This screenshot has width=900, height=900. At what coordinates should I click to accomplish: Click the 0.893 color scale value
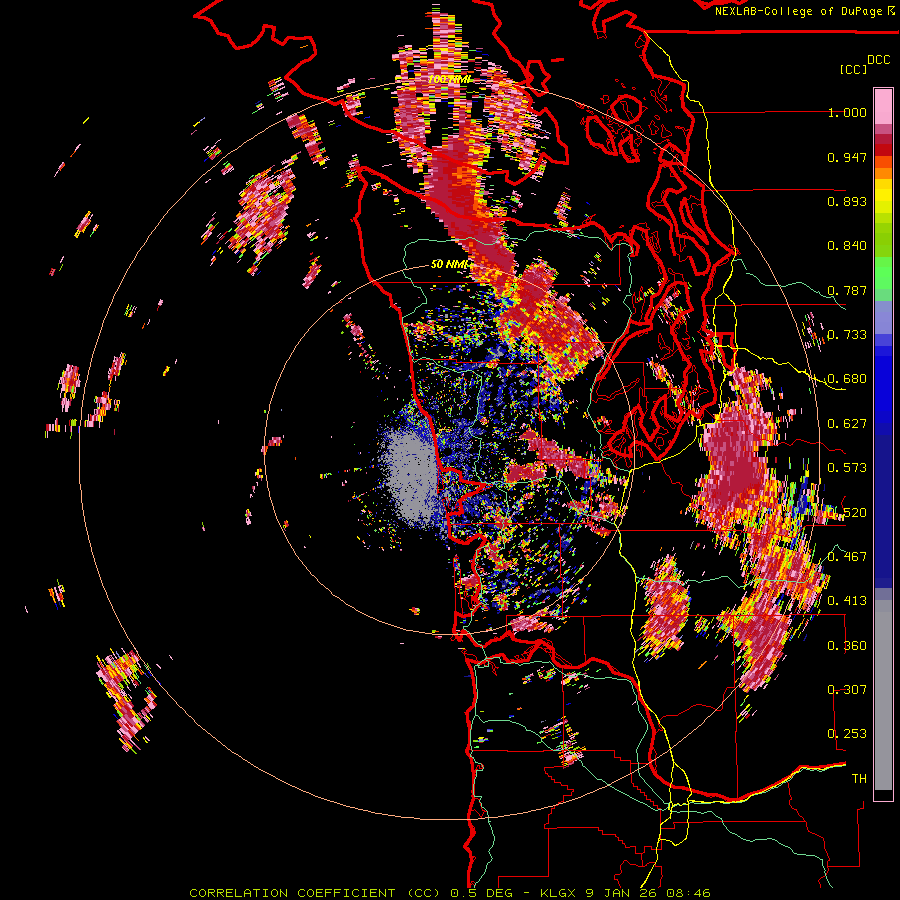point(847,201)
